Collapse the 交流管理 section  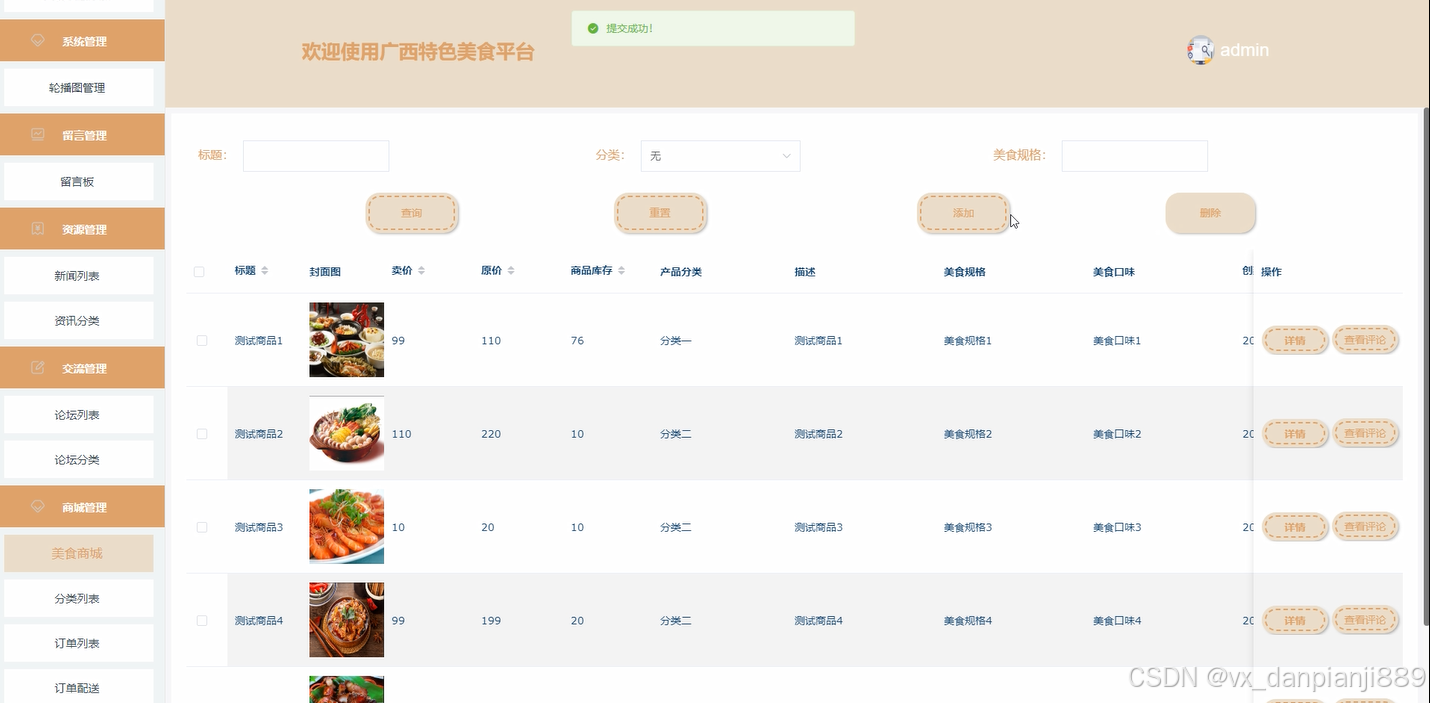pos(82,368)
